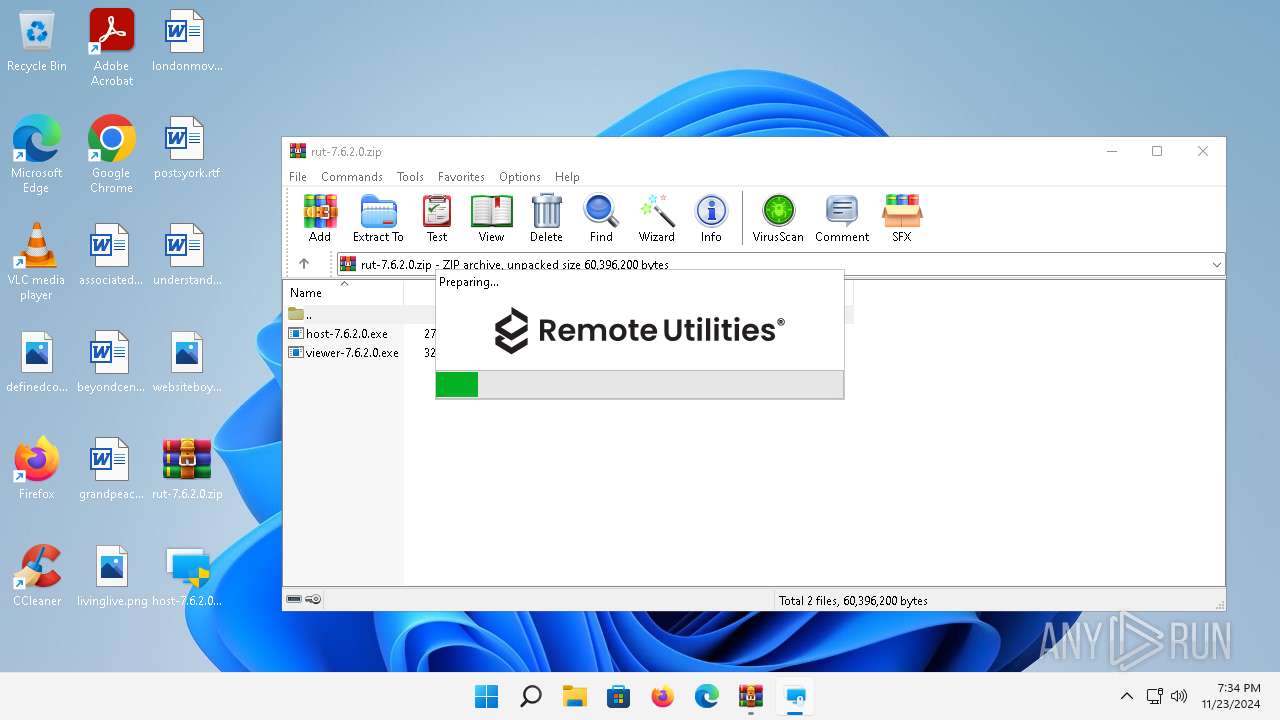Screen dimensions: 1280x720
Task: Open network icon in system tray
Action: point(1154,696)
